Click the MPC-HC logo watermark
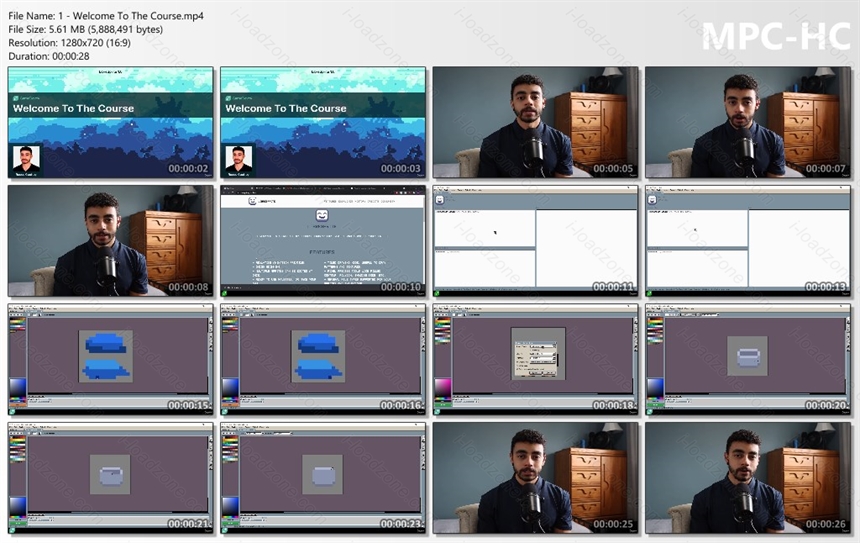The height and width of the screenshot is (543, 860). coord(776,37)
